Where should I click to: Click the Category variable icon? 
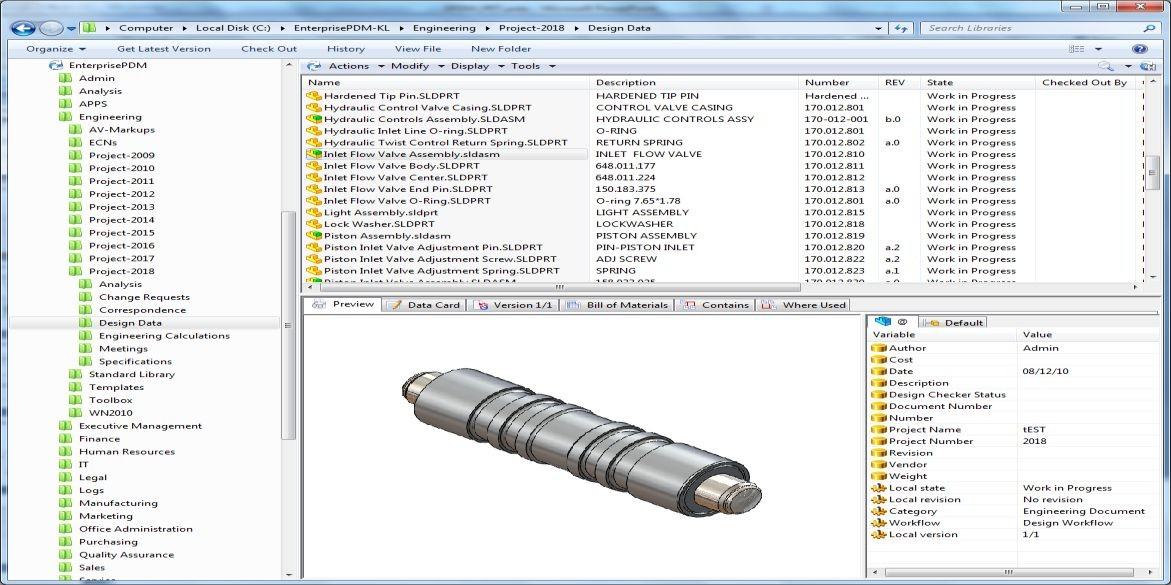(879, 511)
